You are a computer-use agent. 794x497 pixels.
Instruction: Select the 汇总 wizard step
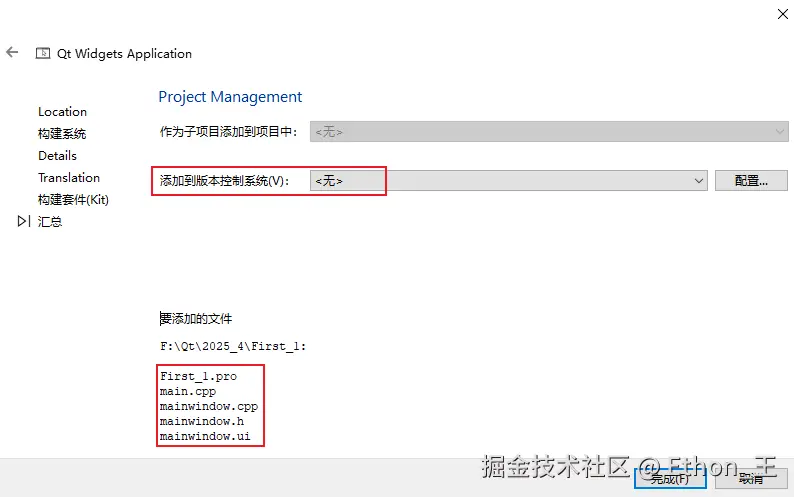(x=50, y=221)
